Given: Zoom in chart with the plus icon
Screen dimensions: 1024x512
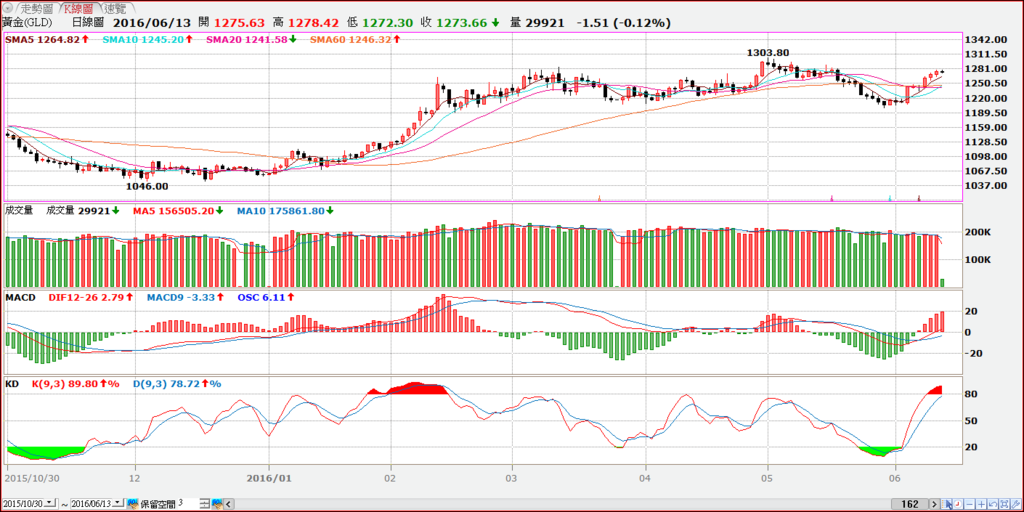Looking at the screenshot, I should pos(982,504).
